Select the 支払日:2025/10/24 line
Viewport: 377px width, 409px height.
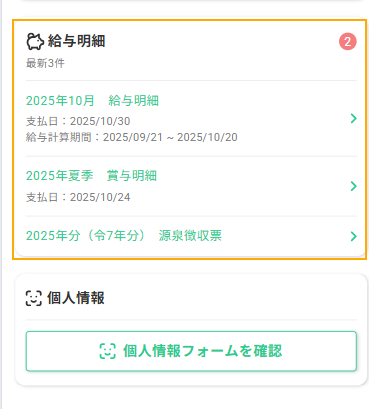(78, 197)
